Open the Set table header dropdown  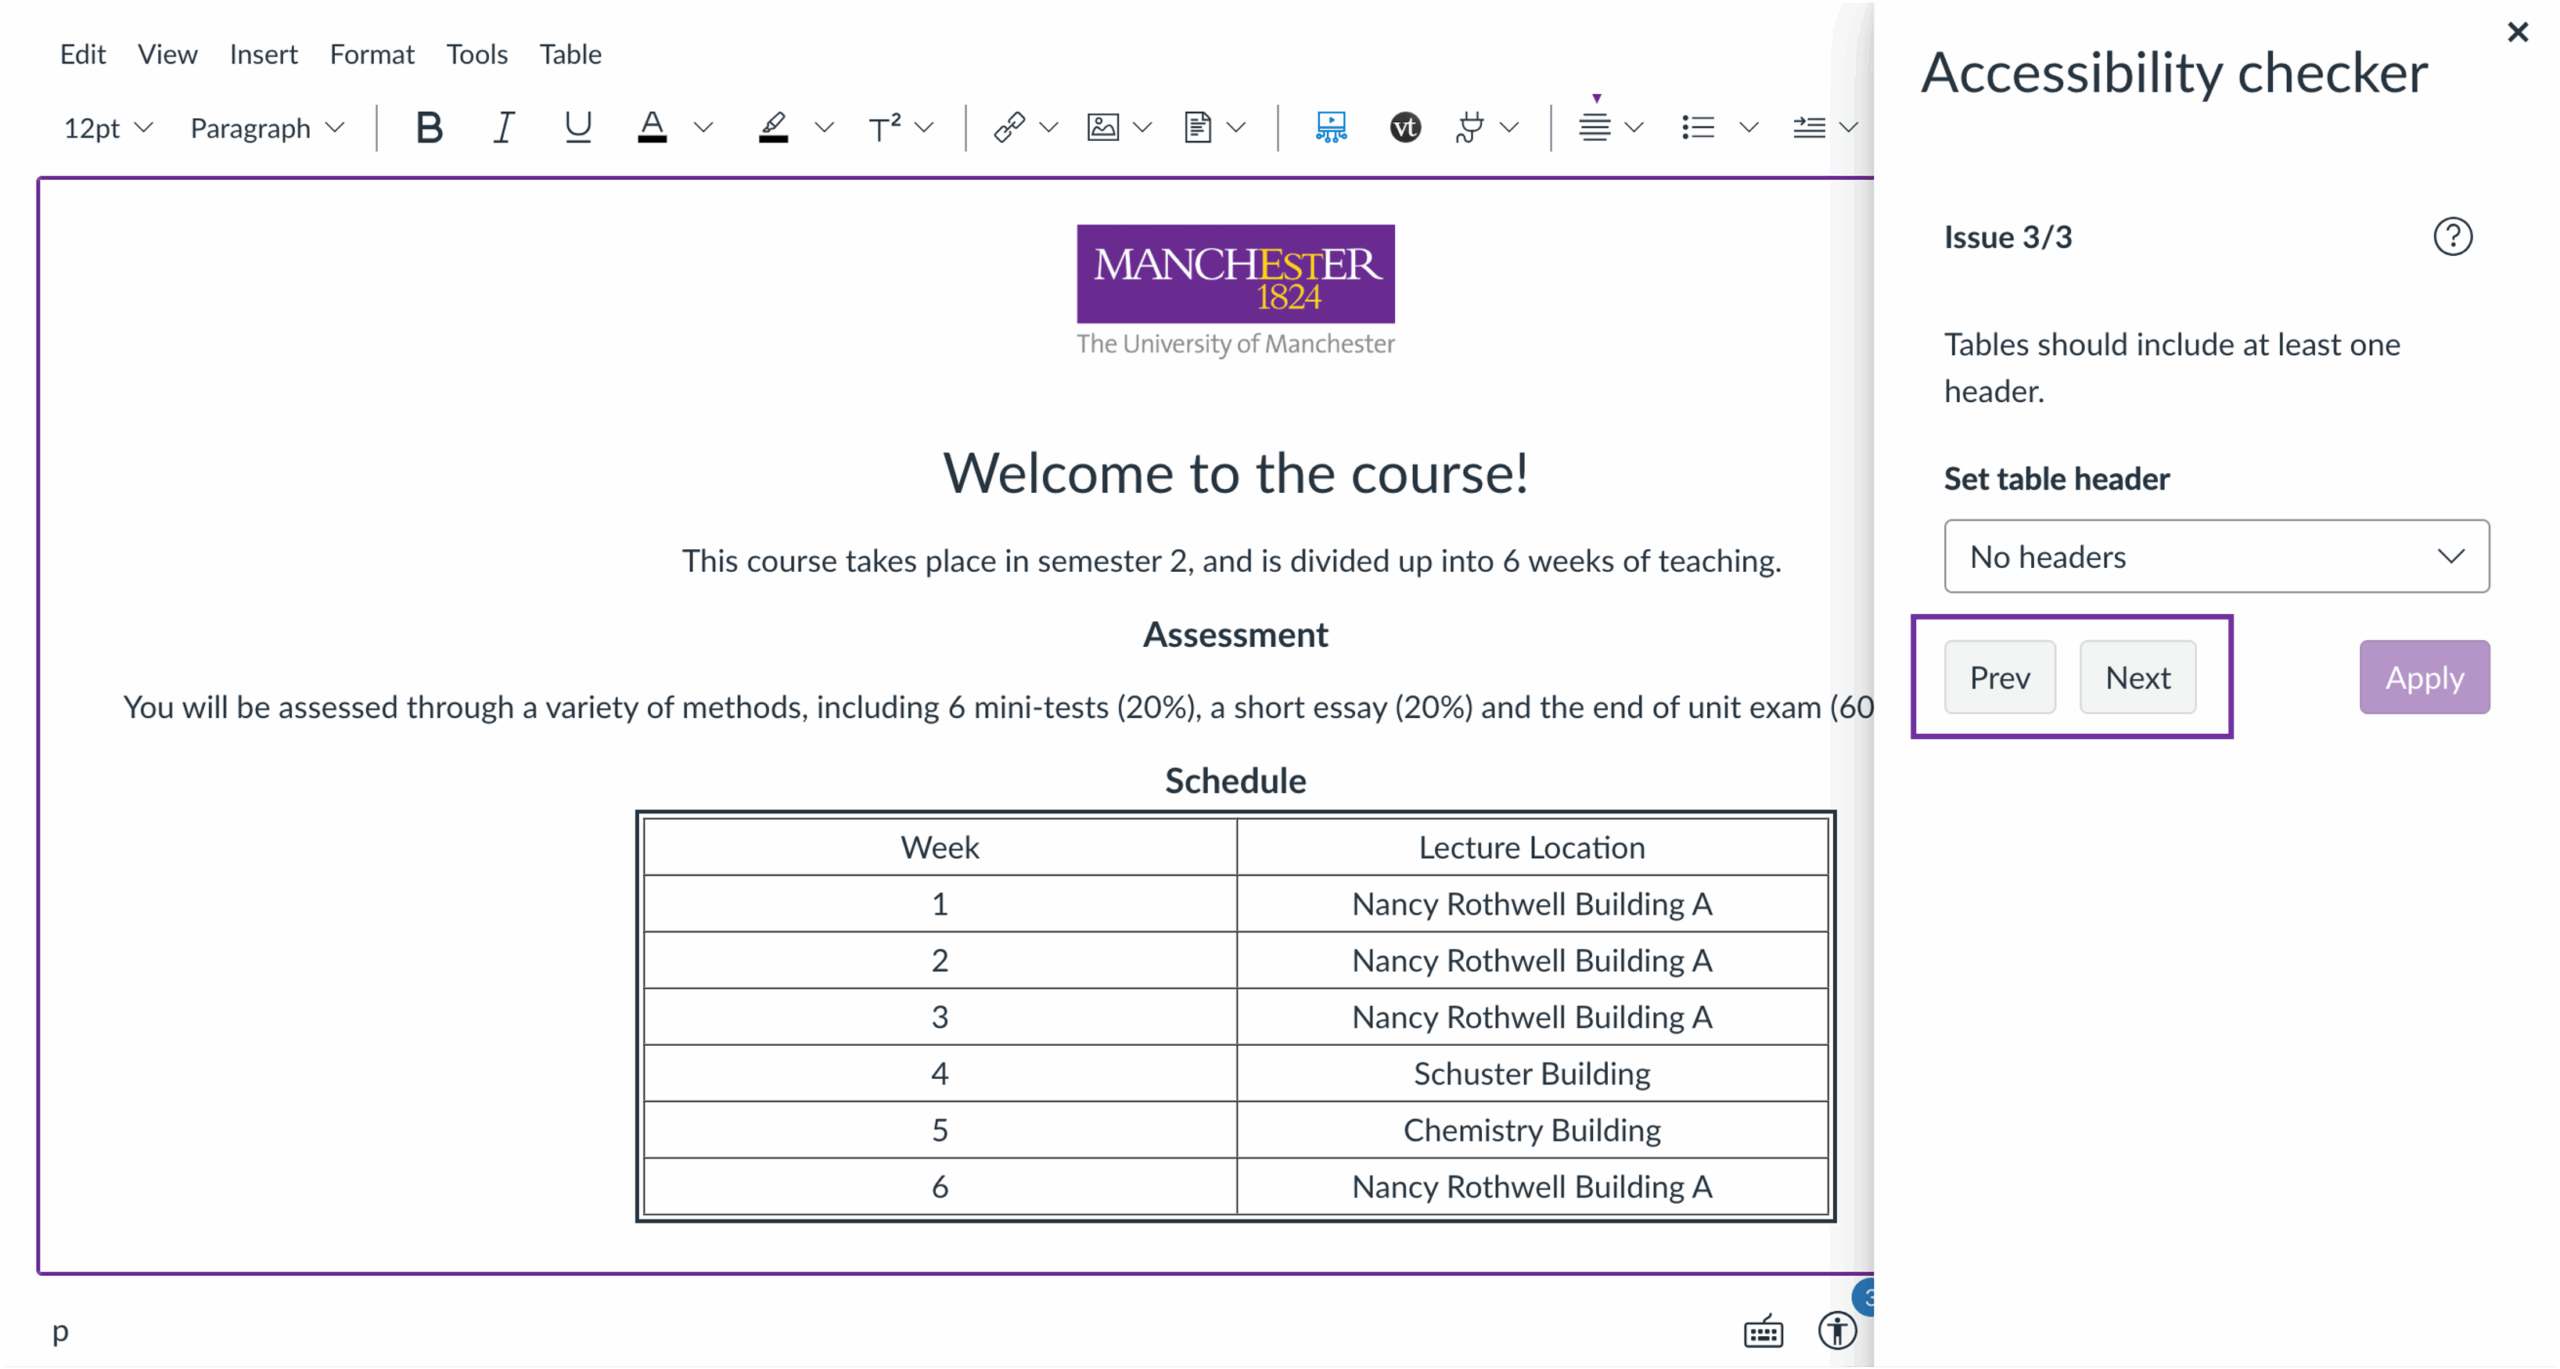2216,557
